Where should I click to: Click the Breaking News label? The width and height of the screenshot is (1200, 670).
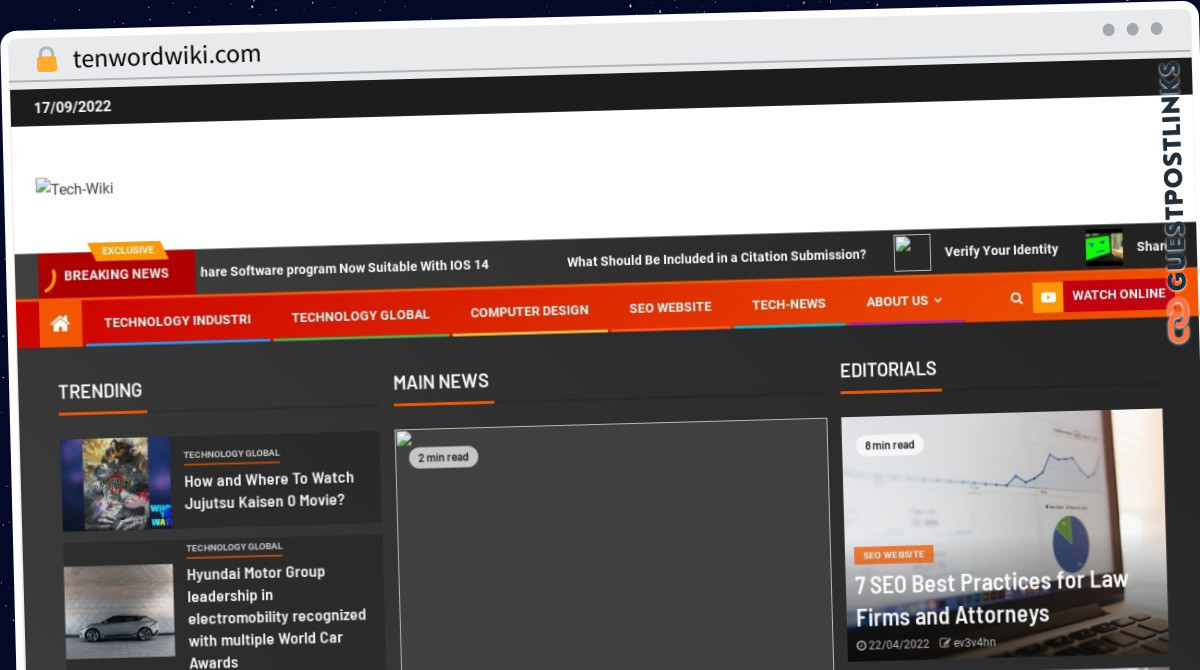click(x=116, y=274)
